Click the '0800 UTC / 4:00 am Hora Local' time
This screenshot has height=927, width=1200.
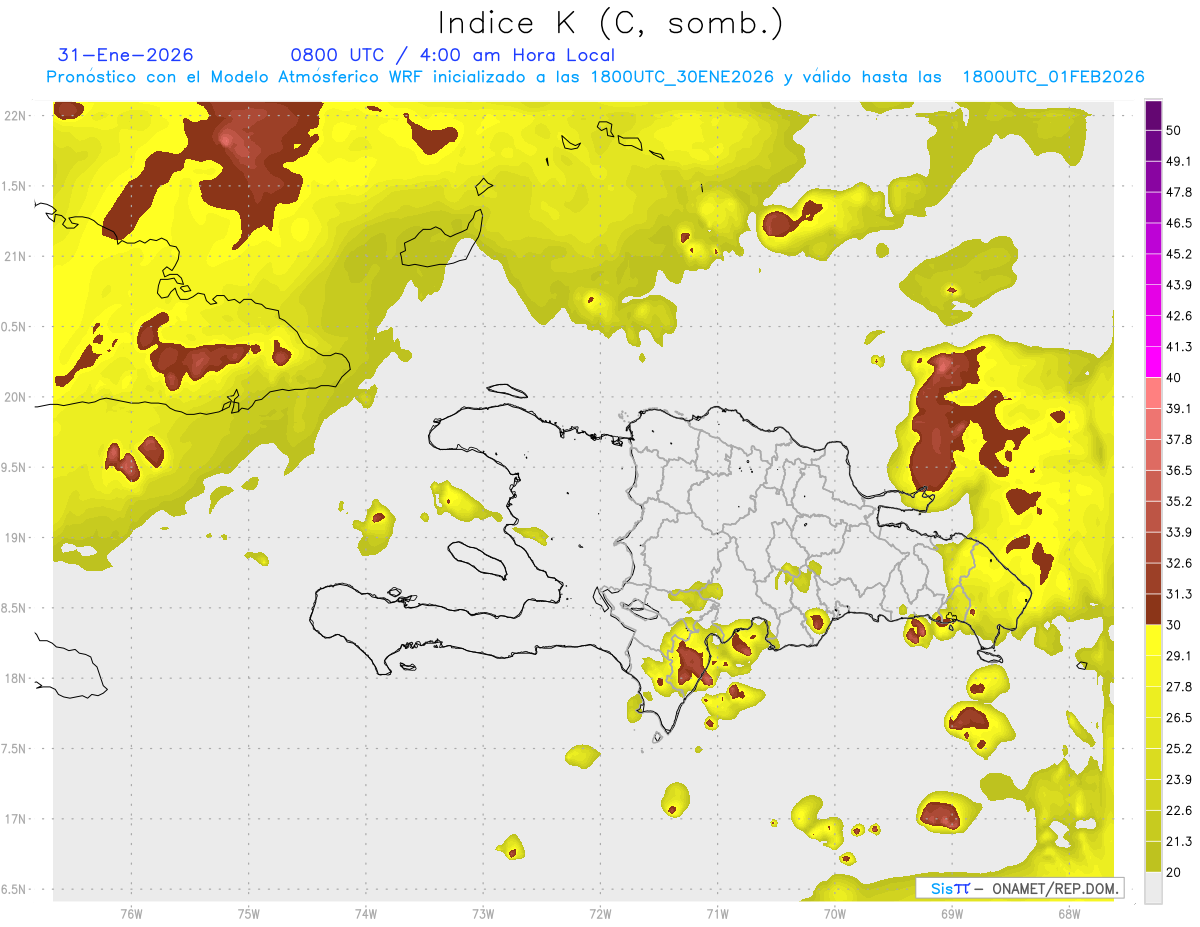coord(453,55)
